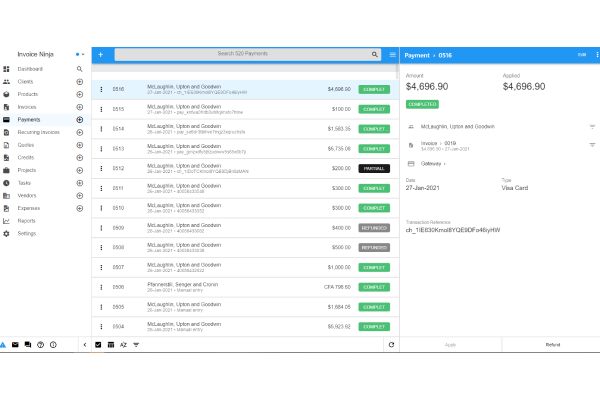Open the help question mark icon
This screenshot has height=400, width=600.
tap(40, 344)
